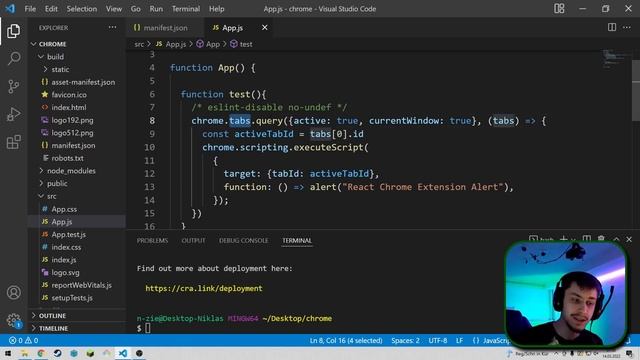Open the Search view in activity bar
The width and height of the screenshot is (640, 360).
coord(13,58)
